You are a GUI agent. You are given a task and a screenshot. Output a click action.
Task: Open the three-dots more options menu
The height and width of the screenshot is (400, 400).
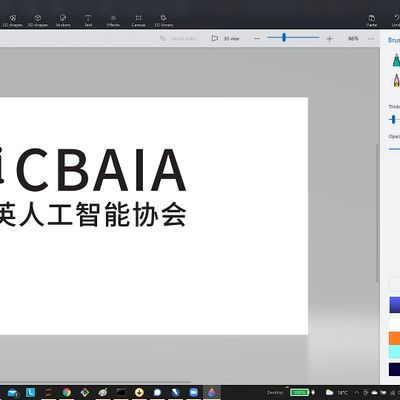coord(371,39)
